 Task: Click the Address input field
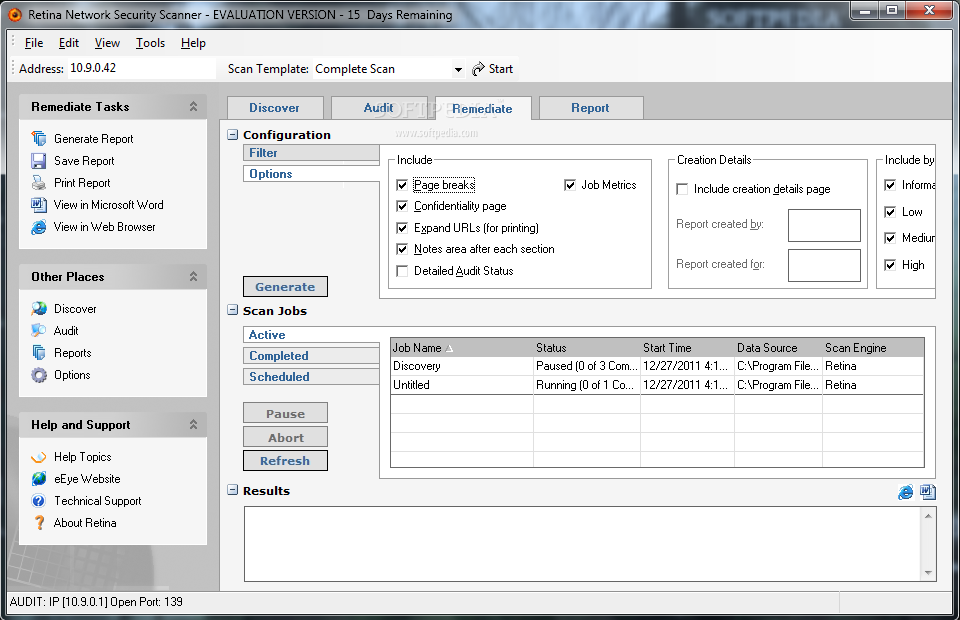coord(141,68)
